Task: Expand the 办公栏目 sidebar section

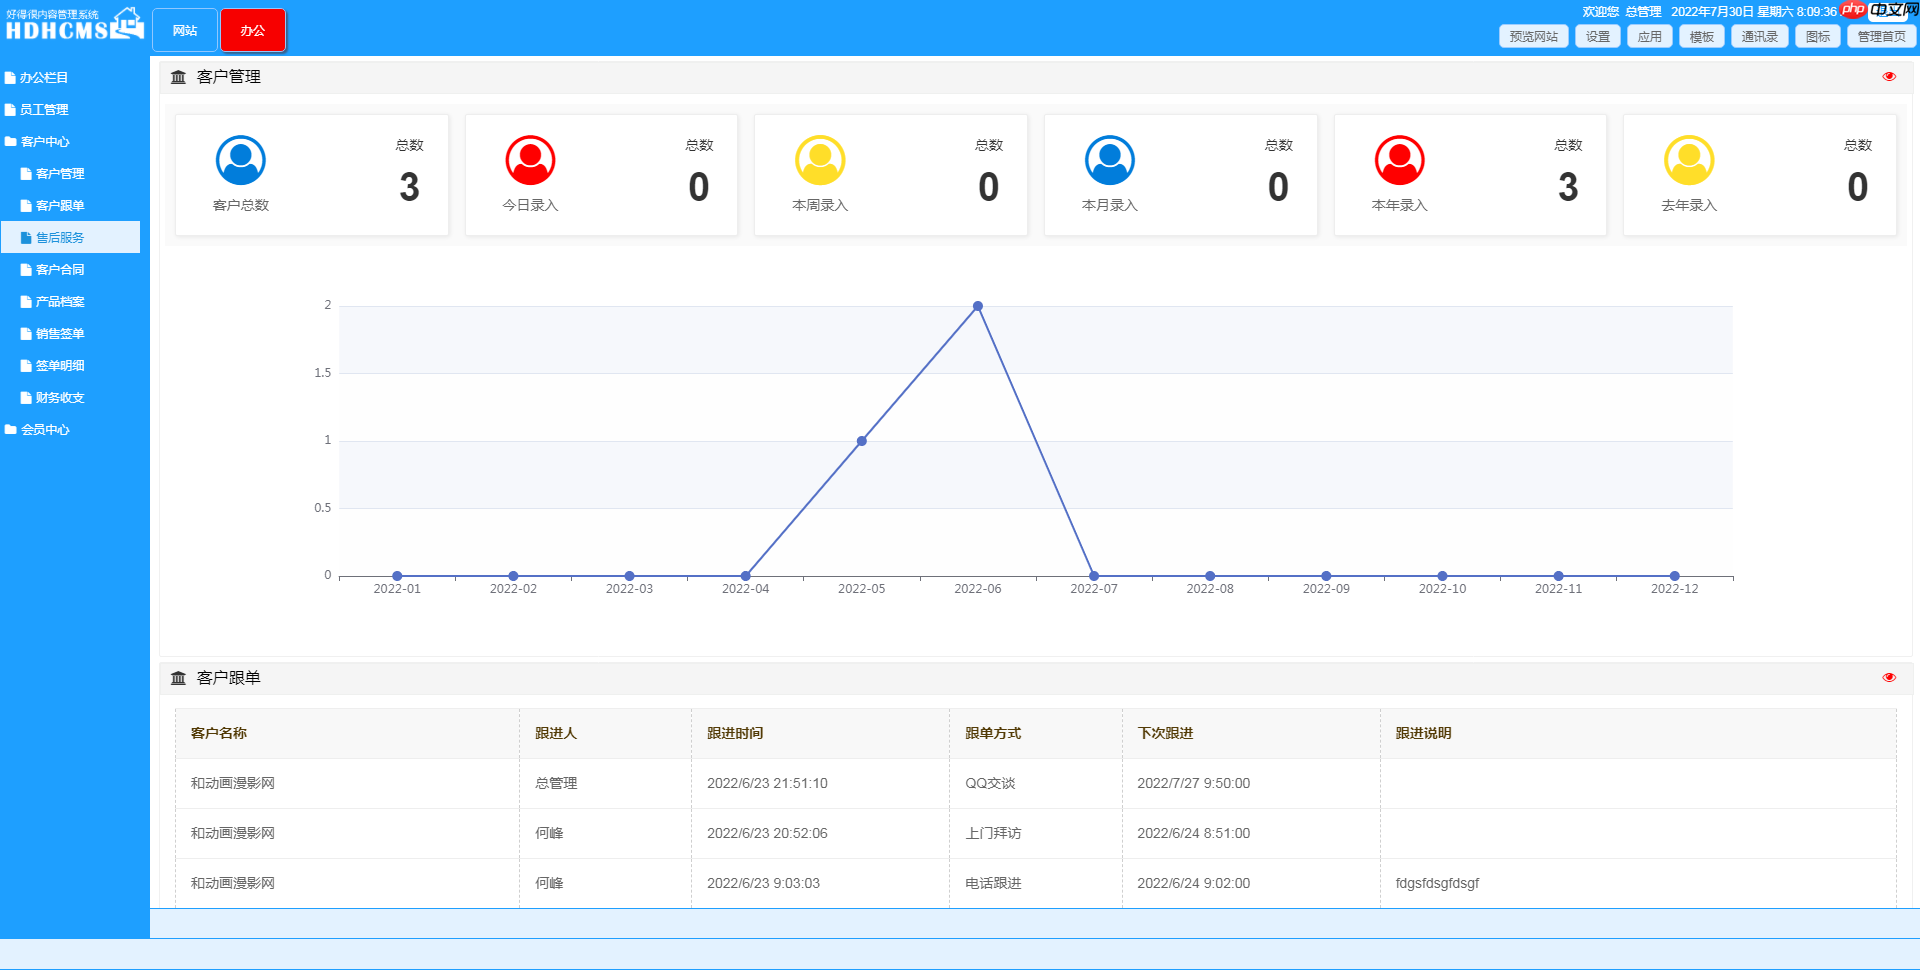Action: [x=44, y=77]
